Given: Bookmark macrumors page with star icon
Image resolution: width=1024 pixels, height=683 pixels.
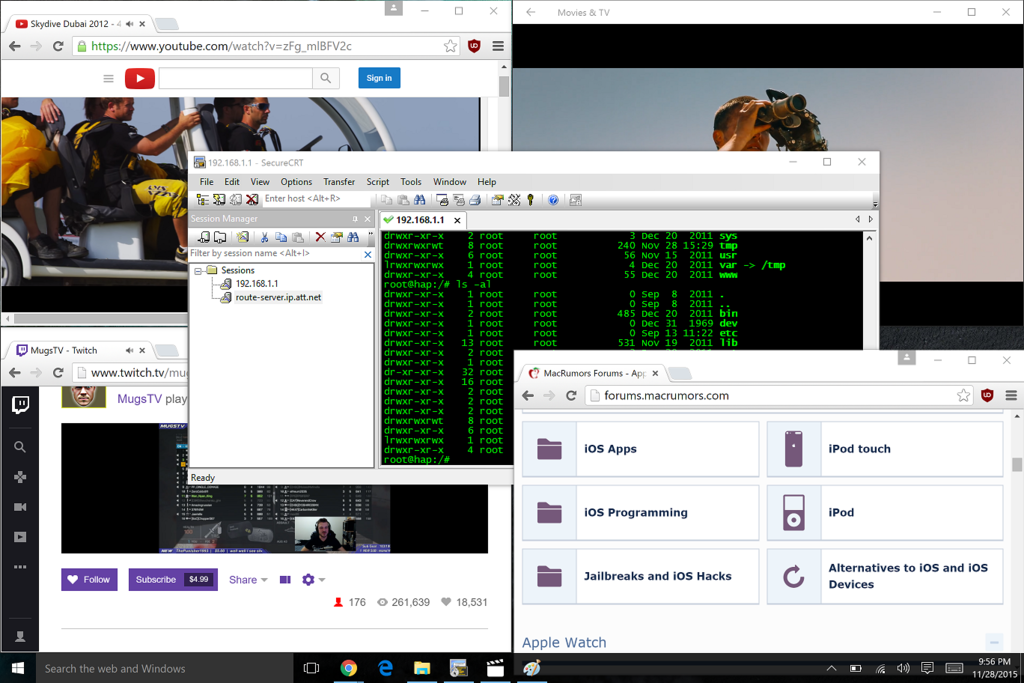Looking at the screenshot, I should tap(963, 395).
